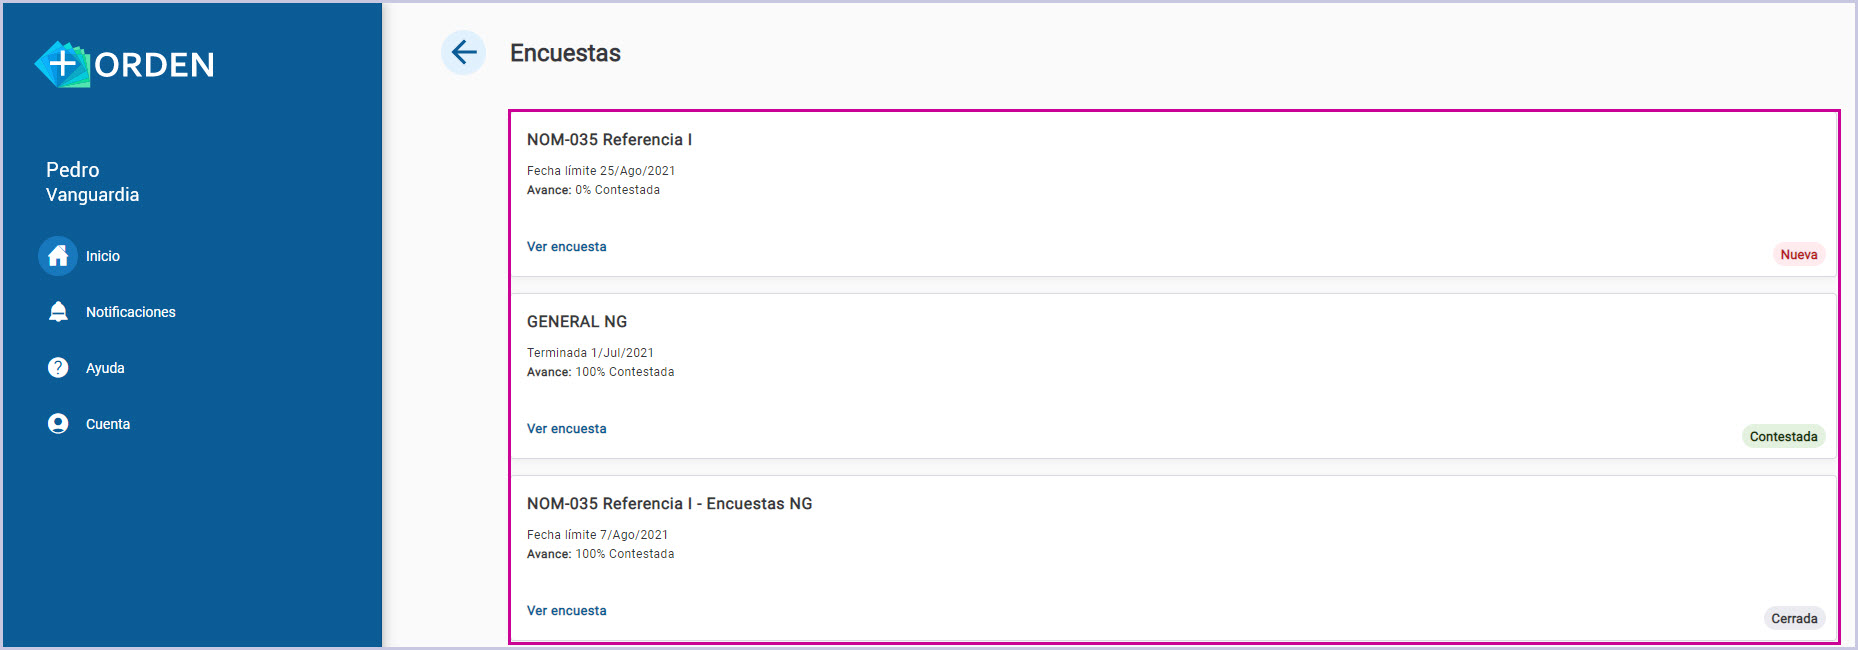
Task: Open Ver encuesta for NOM-035 Referencia I
Action: (x=566, y=247)
